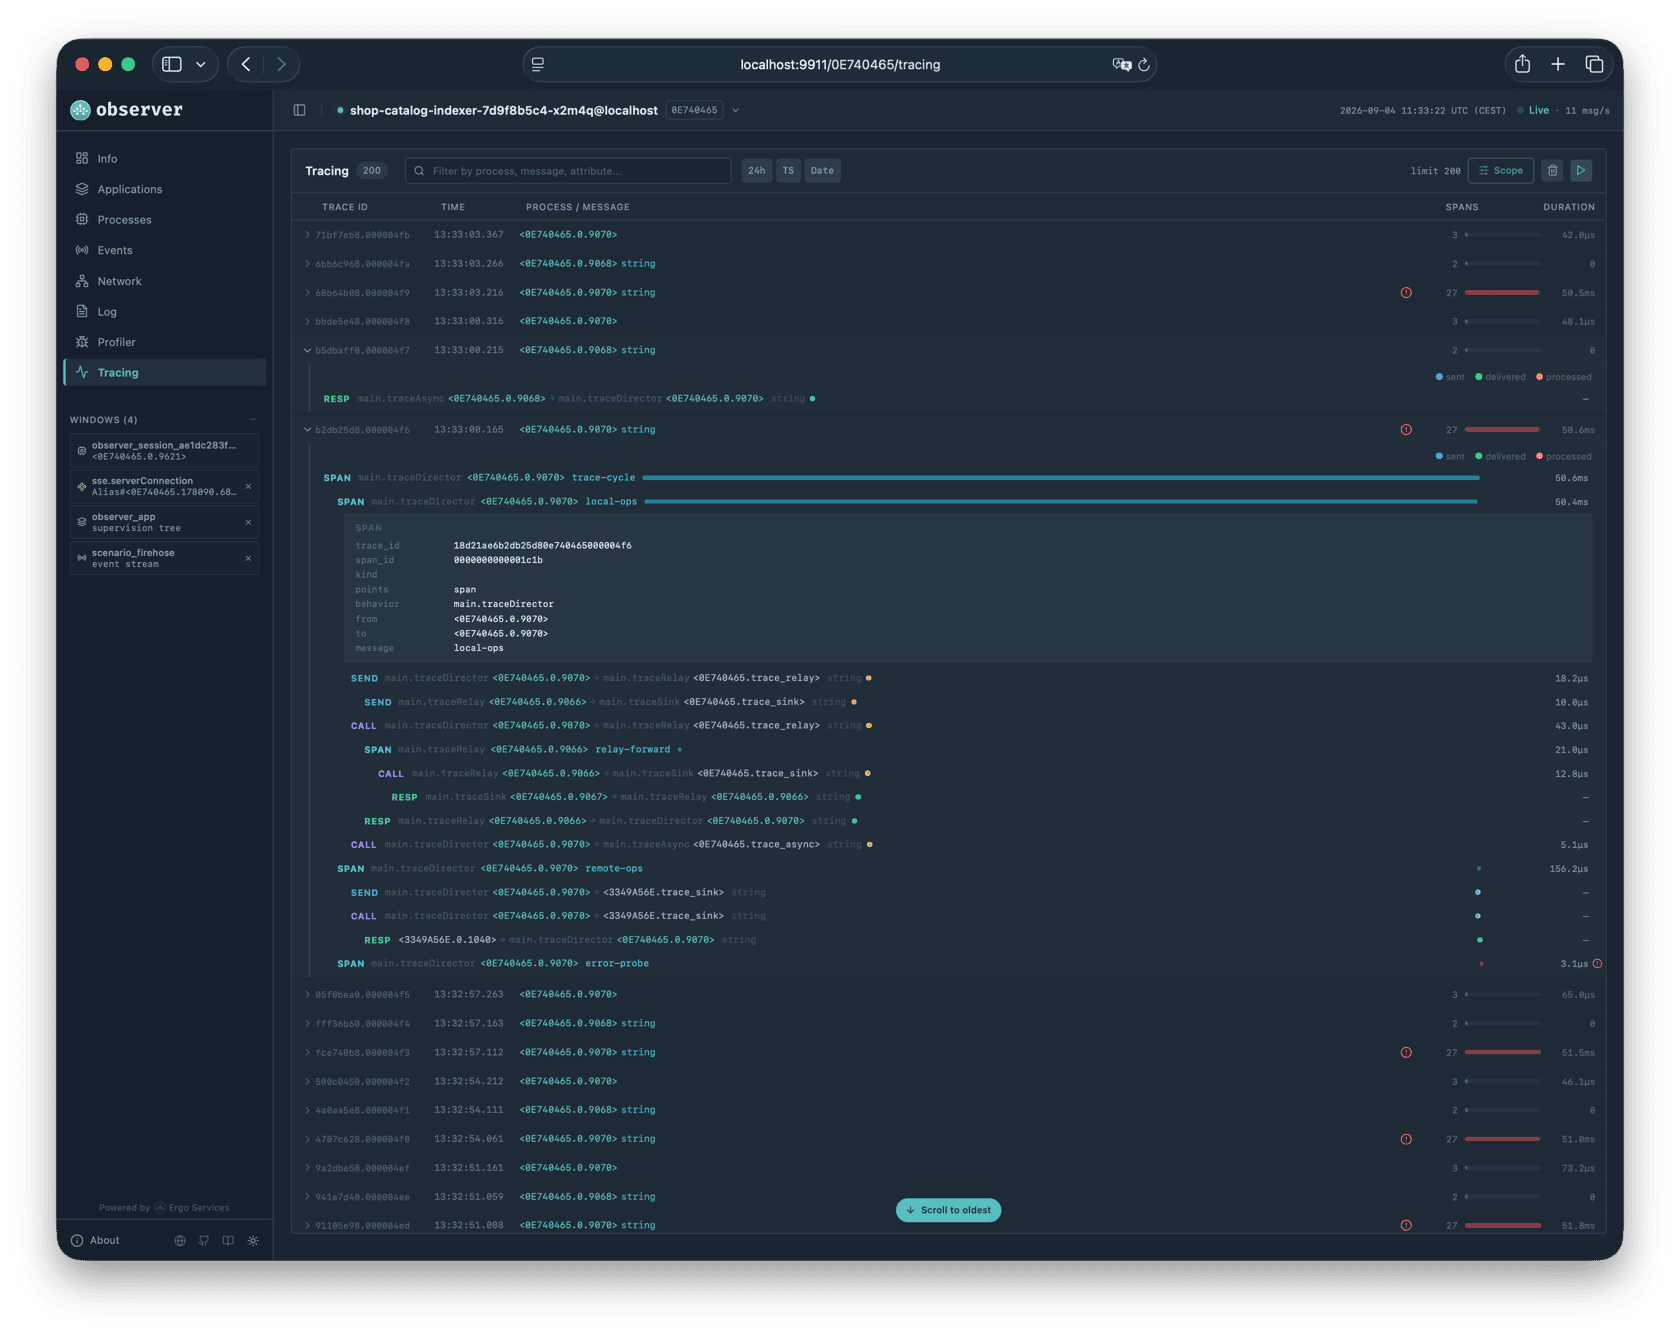The width and height of the screenshot is (1680, 1335).
Task: Click the local-ops span duration bar
Action: tap(1061, 502)
